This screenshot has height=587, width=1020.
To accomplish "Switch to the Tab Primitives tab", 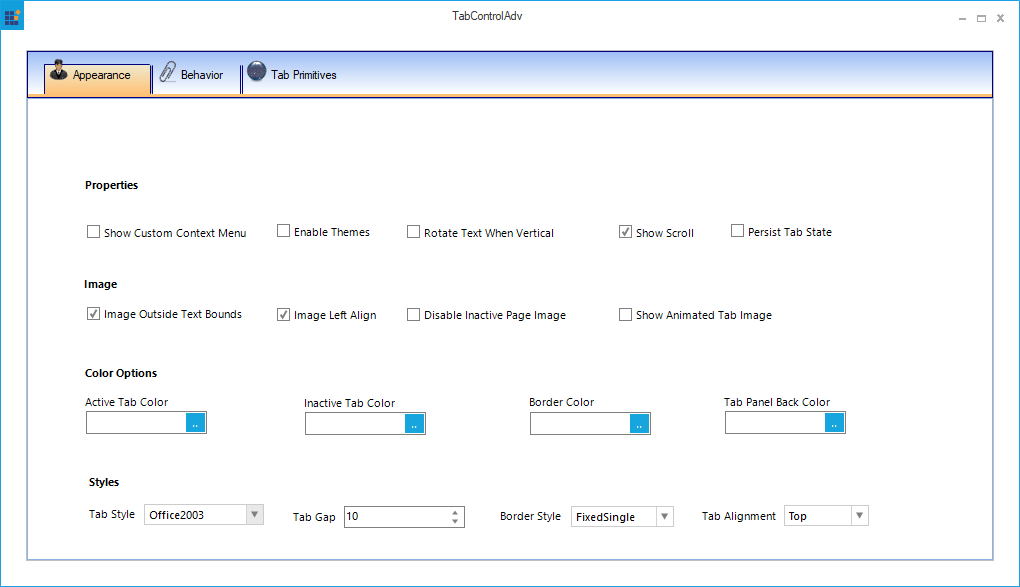I will pos(305,73).
